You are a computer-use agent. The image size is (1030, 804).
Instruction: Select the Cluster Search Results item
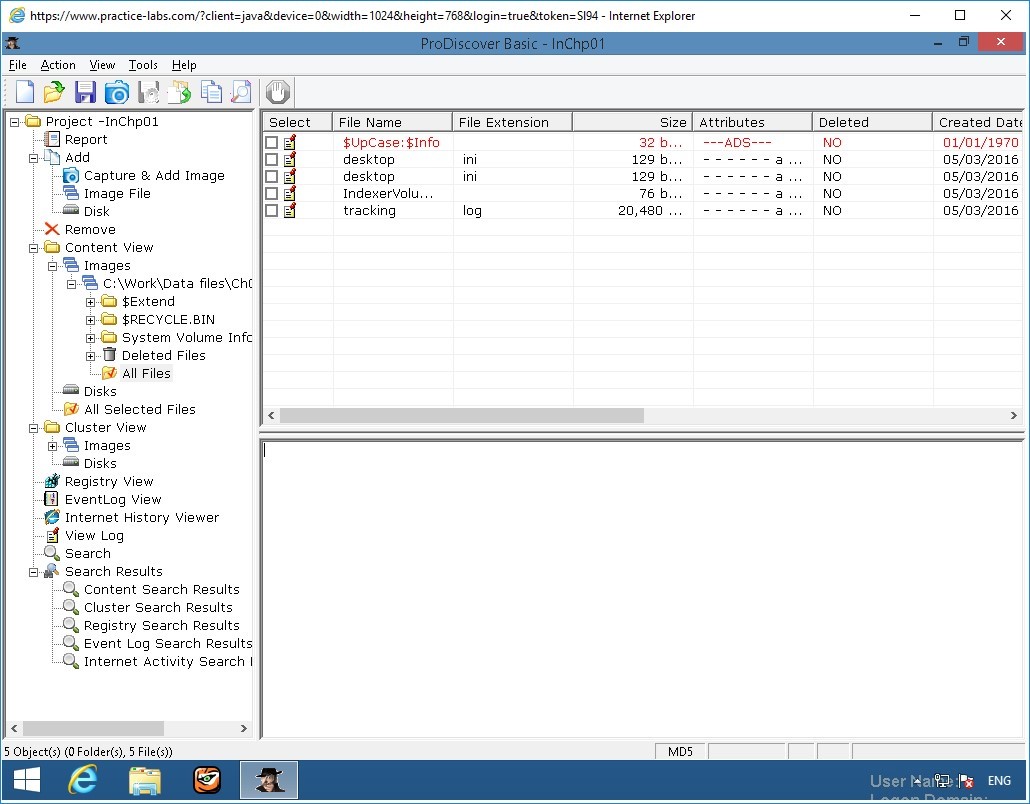(x=158, y=608)
